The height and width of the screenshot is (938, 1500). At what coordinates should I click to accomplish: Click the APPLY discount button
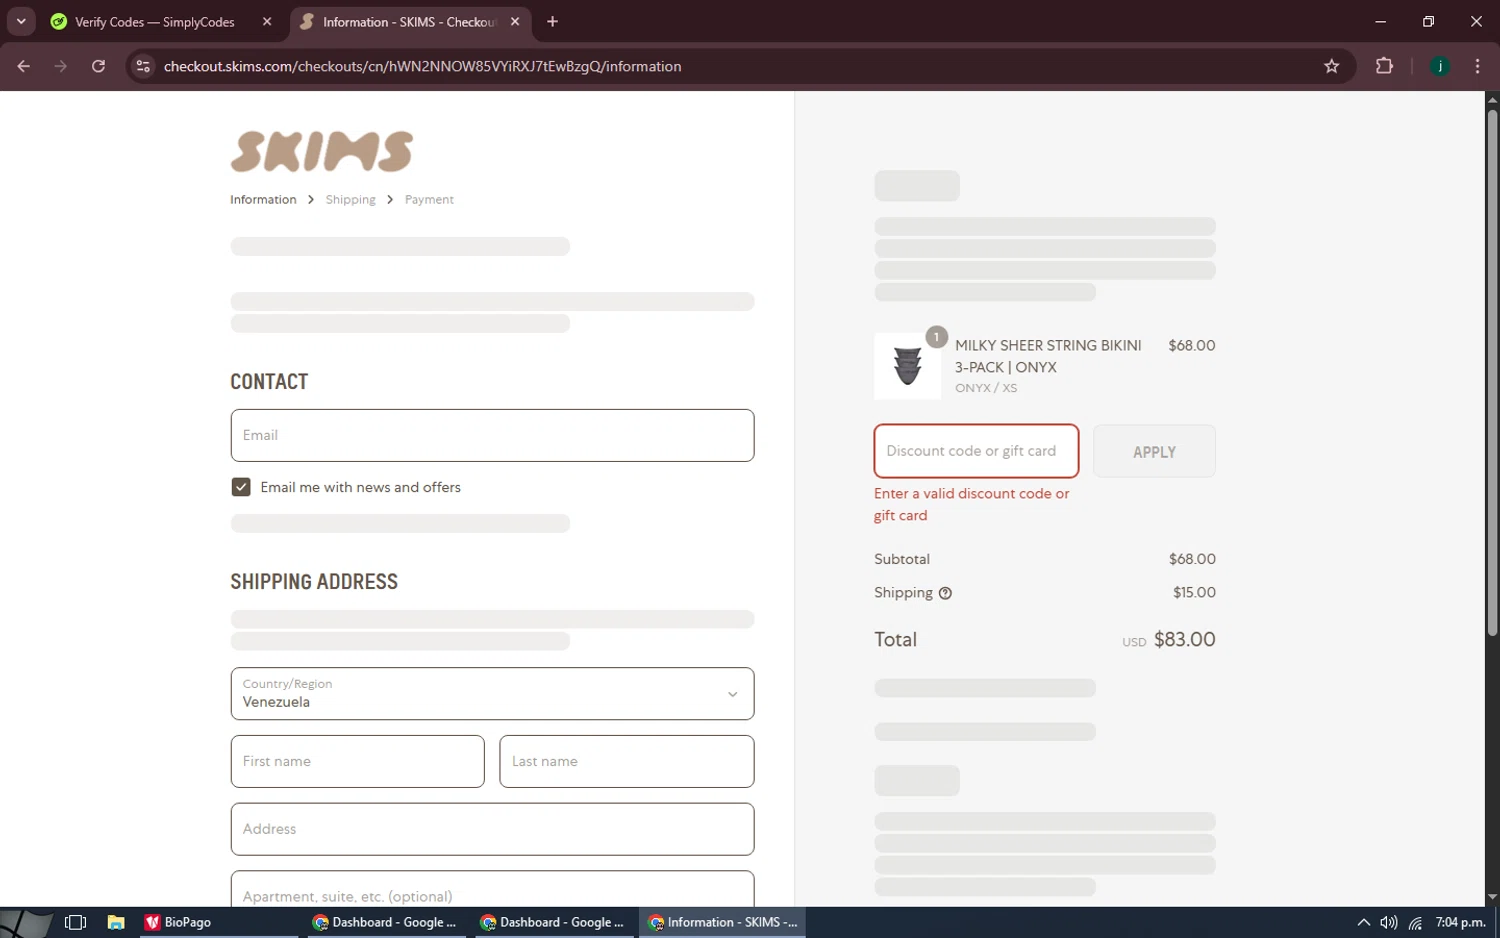point(1154,451)
